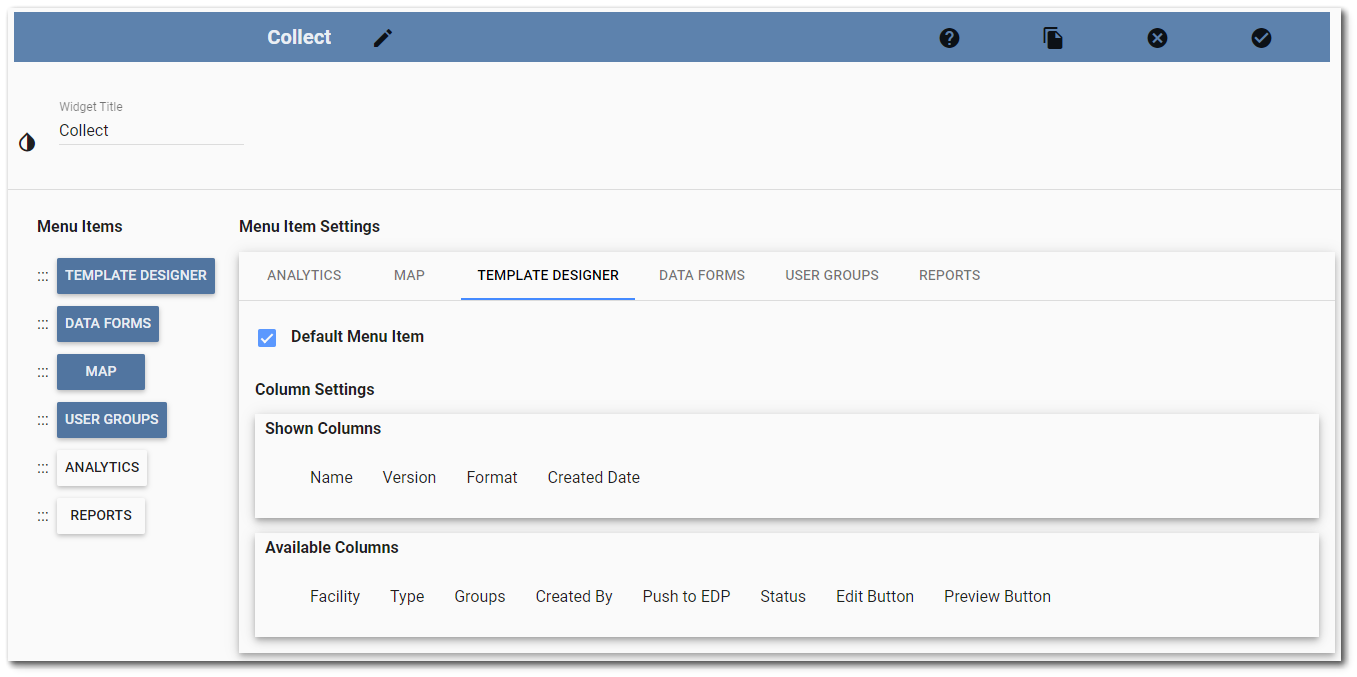This screenshot has width=1357, height=677.
Task: Click the duplicate widget icon
Action: 1052,37
